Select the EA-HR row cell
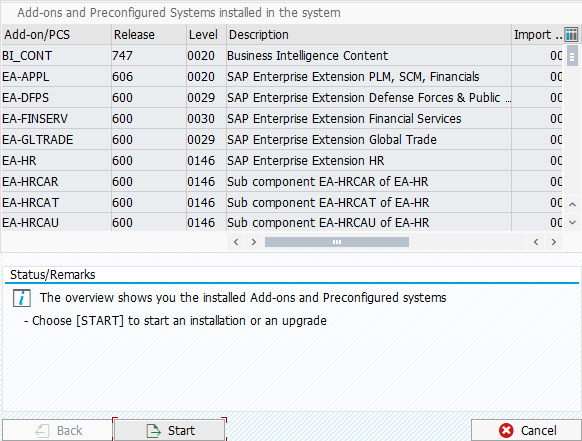The image size is (582, 441). click(56, 161)
